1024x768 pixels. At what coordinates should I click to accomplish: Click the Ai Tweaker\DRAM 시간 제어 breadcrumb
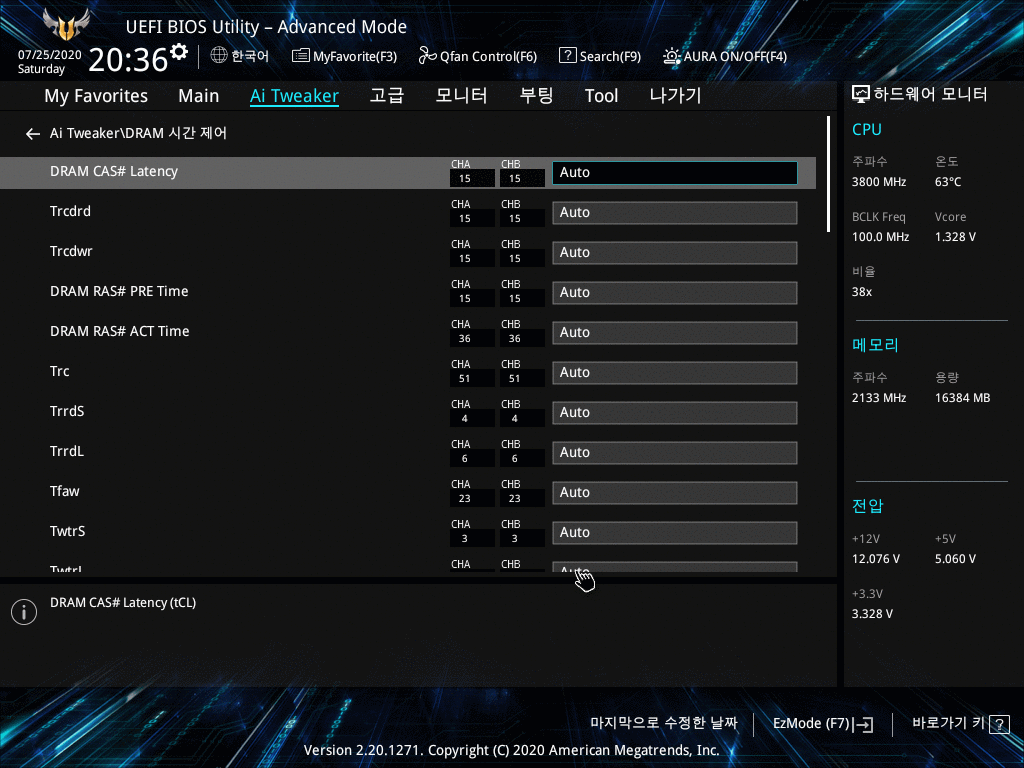(x=138, y=133)
